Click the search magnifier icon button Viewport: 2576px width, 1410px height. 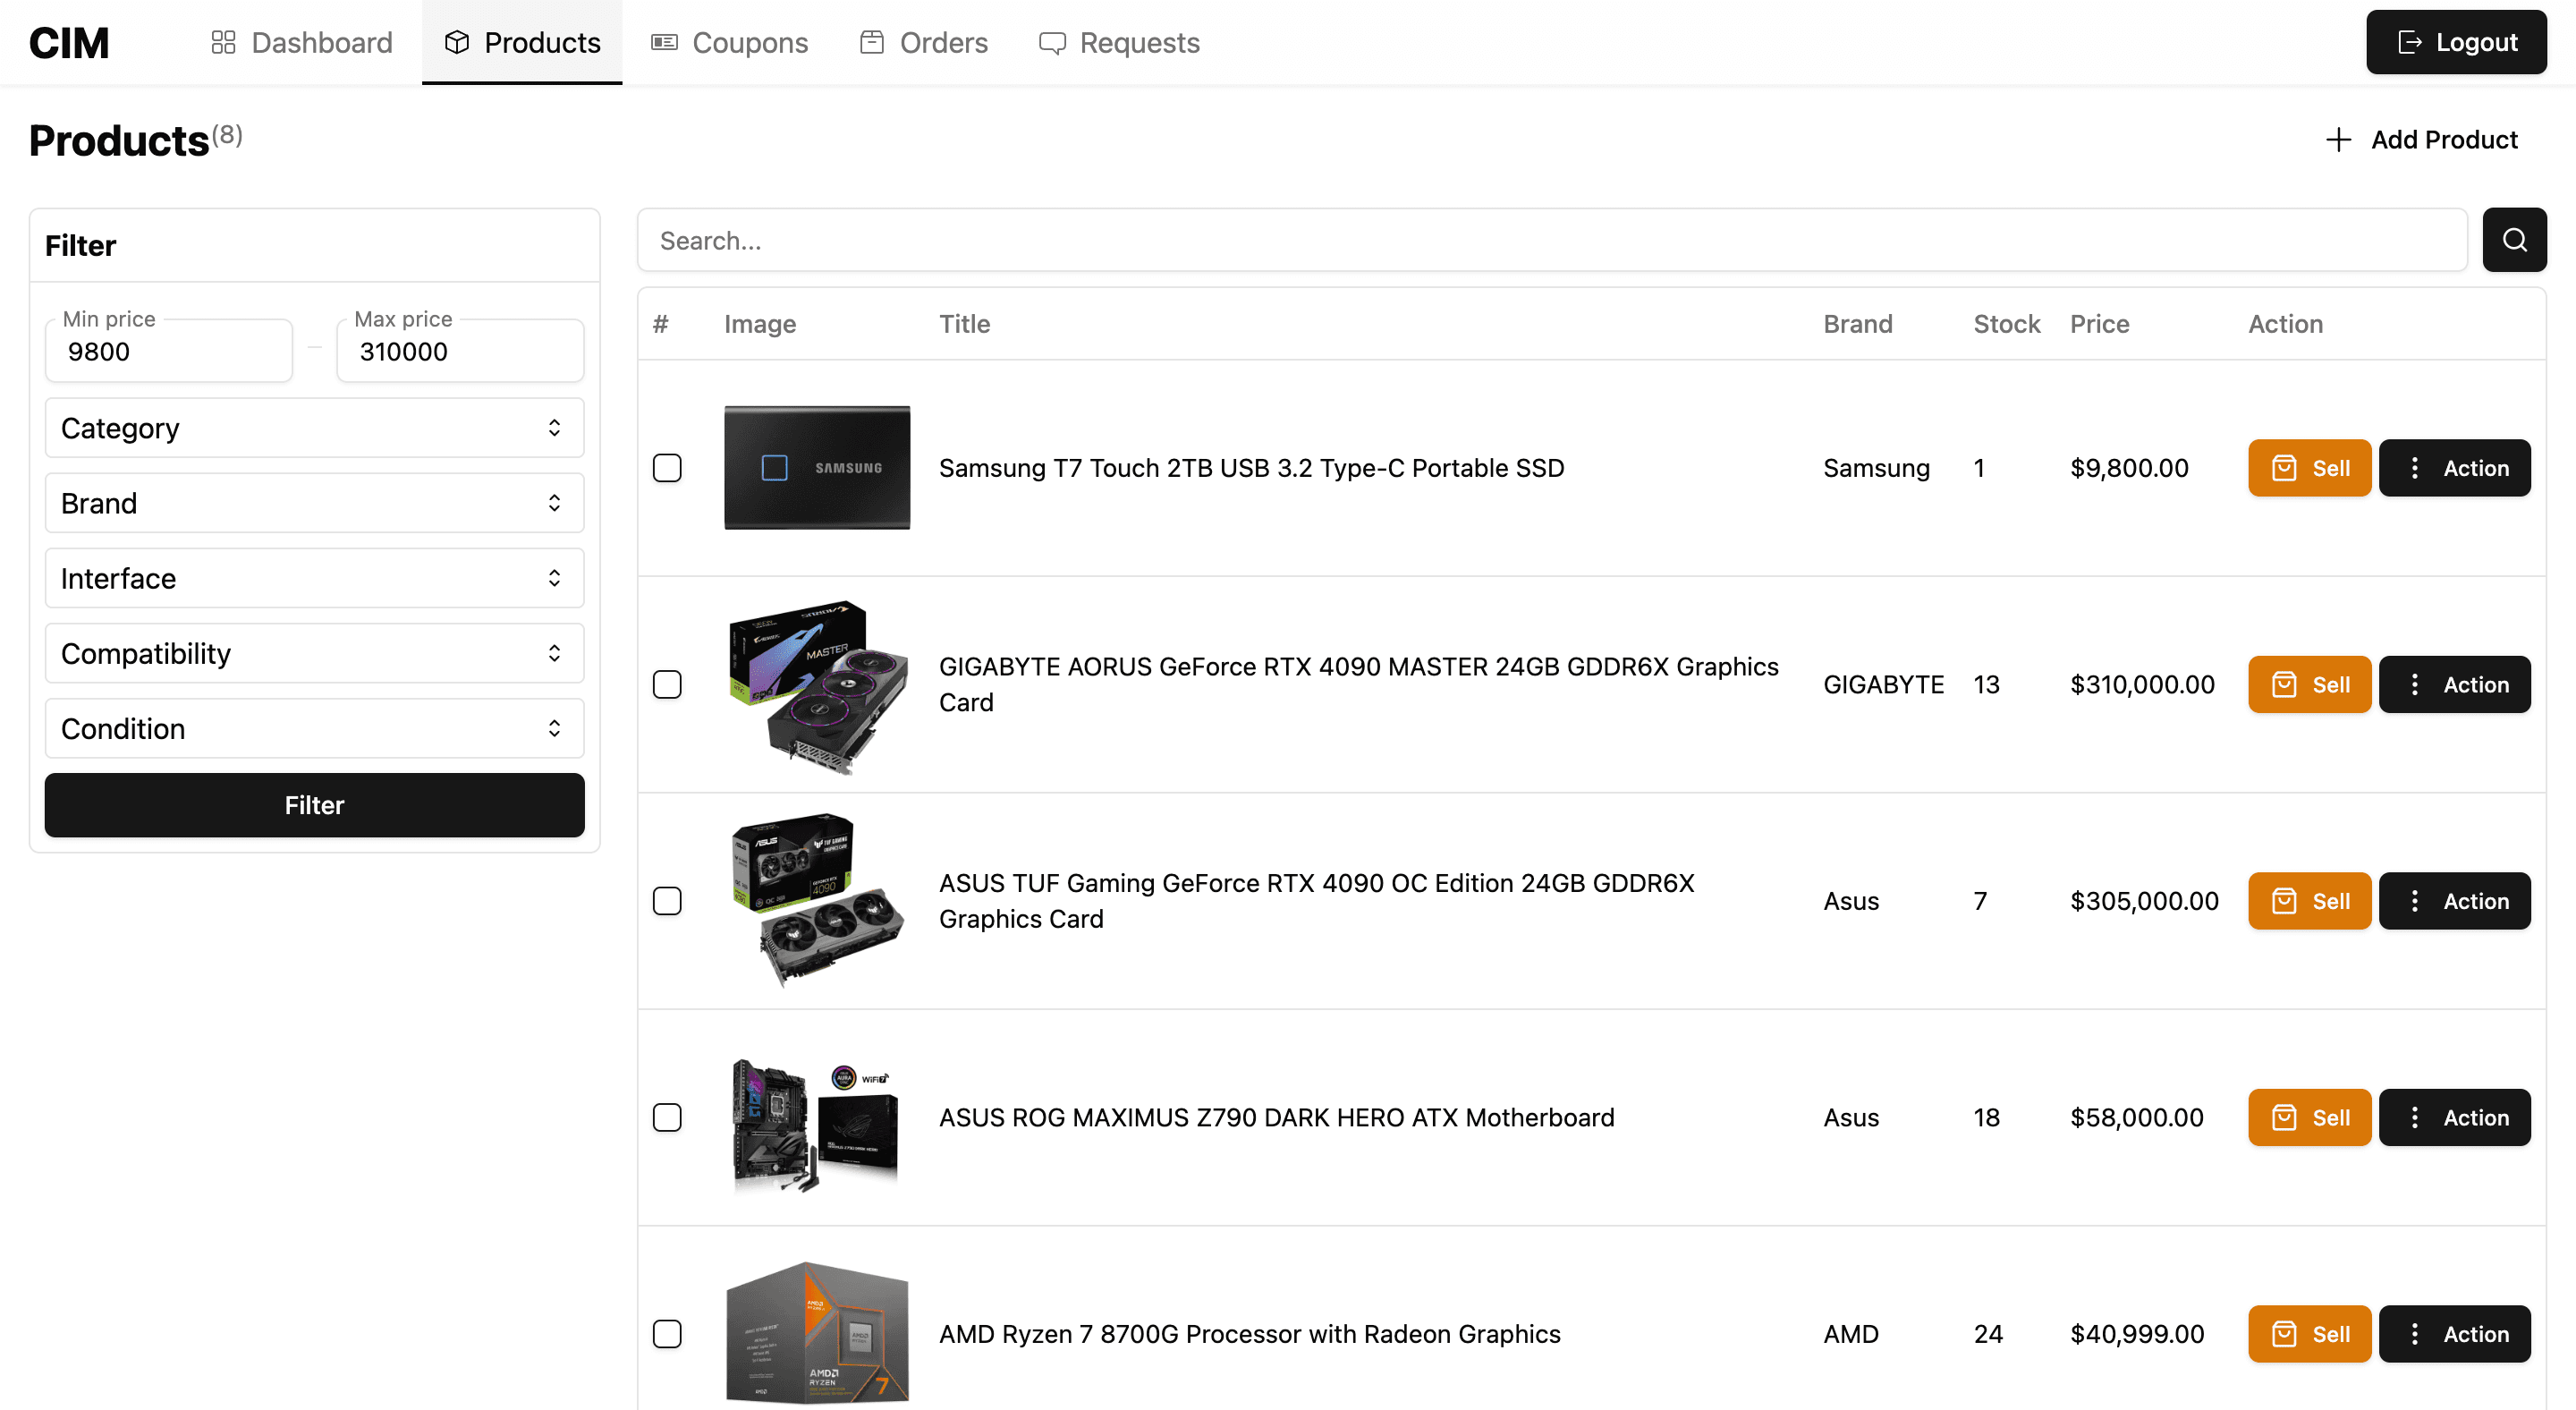point(2514,240)
